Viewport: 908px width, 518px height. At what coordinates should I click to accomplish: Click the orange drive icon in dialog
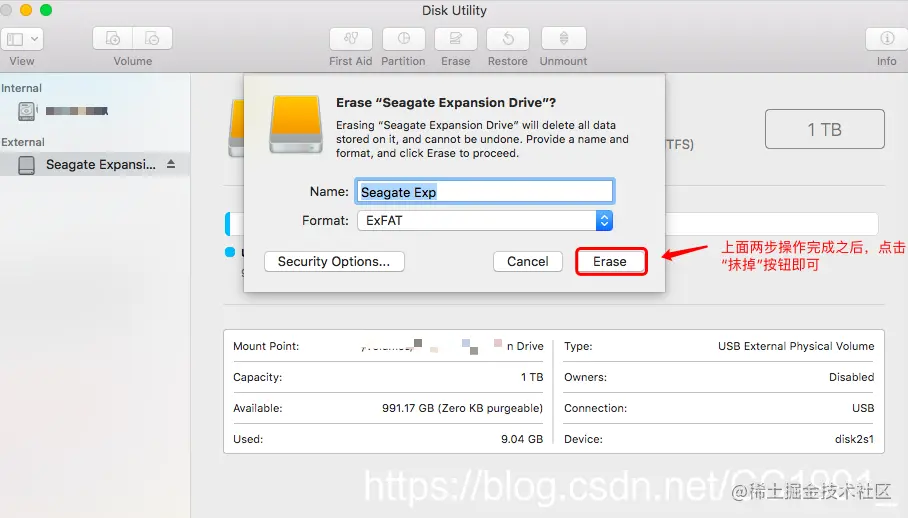point(296,124)
